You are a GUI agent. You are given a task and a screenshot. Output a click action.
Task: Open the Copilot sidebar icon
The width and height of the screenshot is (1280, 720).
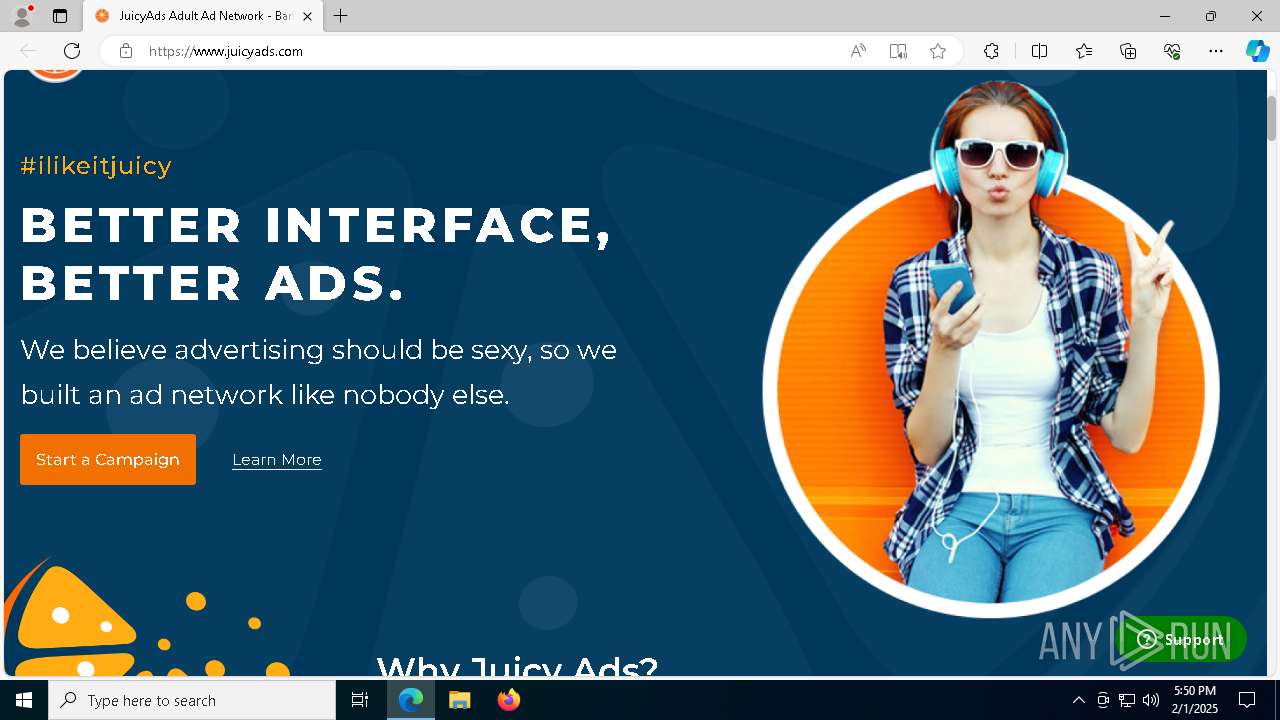click(x=1258, y=51)
